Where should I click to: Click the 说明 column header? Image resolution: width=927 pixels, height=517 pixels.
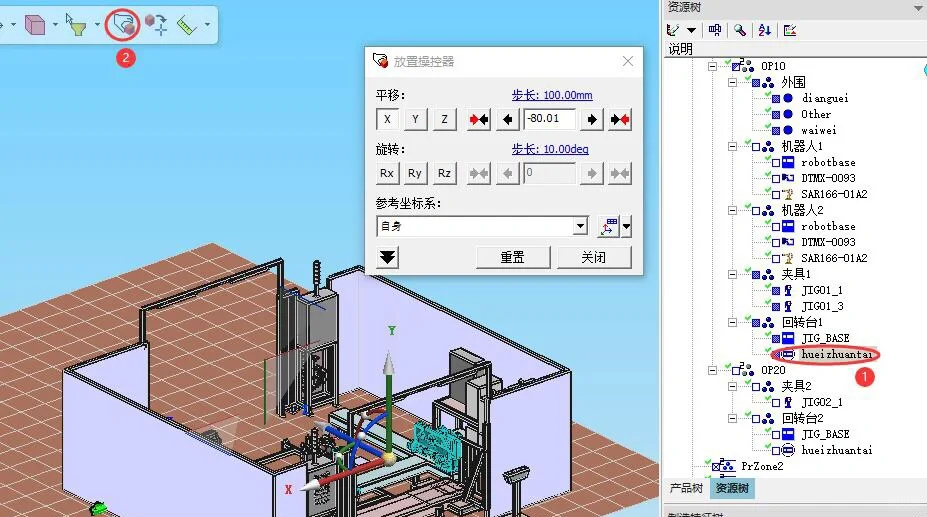680,49
